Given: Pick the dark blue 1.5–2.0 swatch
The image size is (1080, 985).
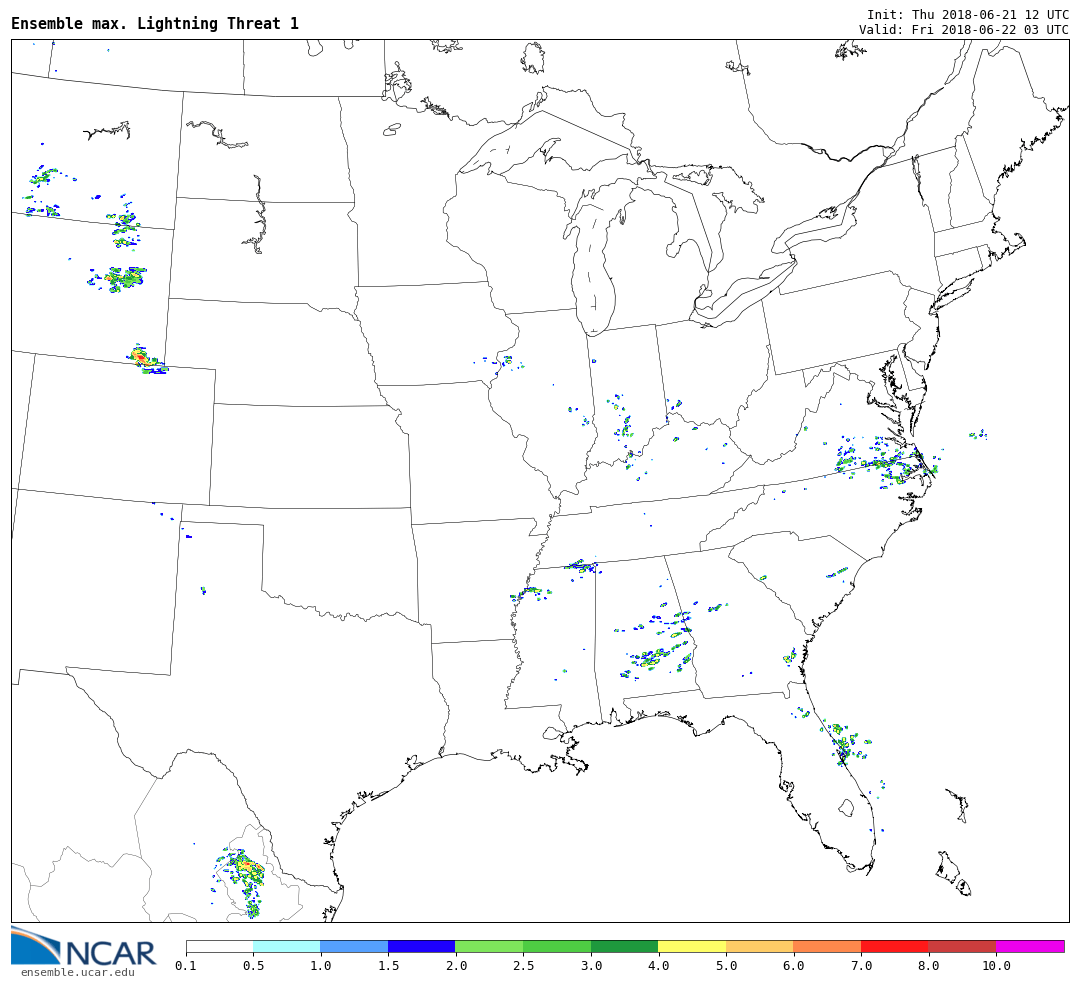Looking at the screenshot, I should 421,946.
